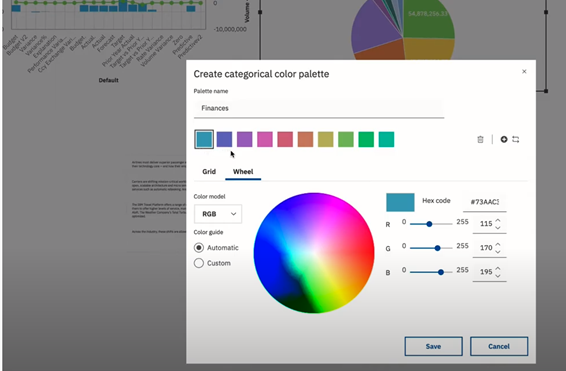Screen dimensions: 566x371
Task: Select the teal blue palette swatch
Action: coord(204,139)
